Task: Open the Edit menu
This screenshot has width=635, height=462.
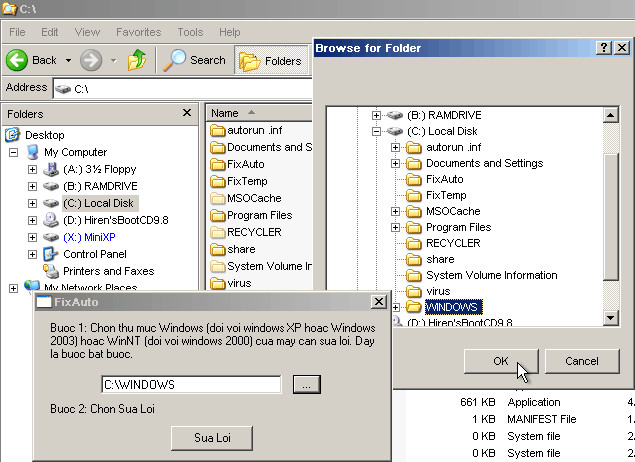Action: [49, 32]
